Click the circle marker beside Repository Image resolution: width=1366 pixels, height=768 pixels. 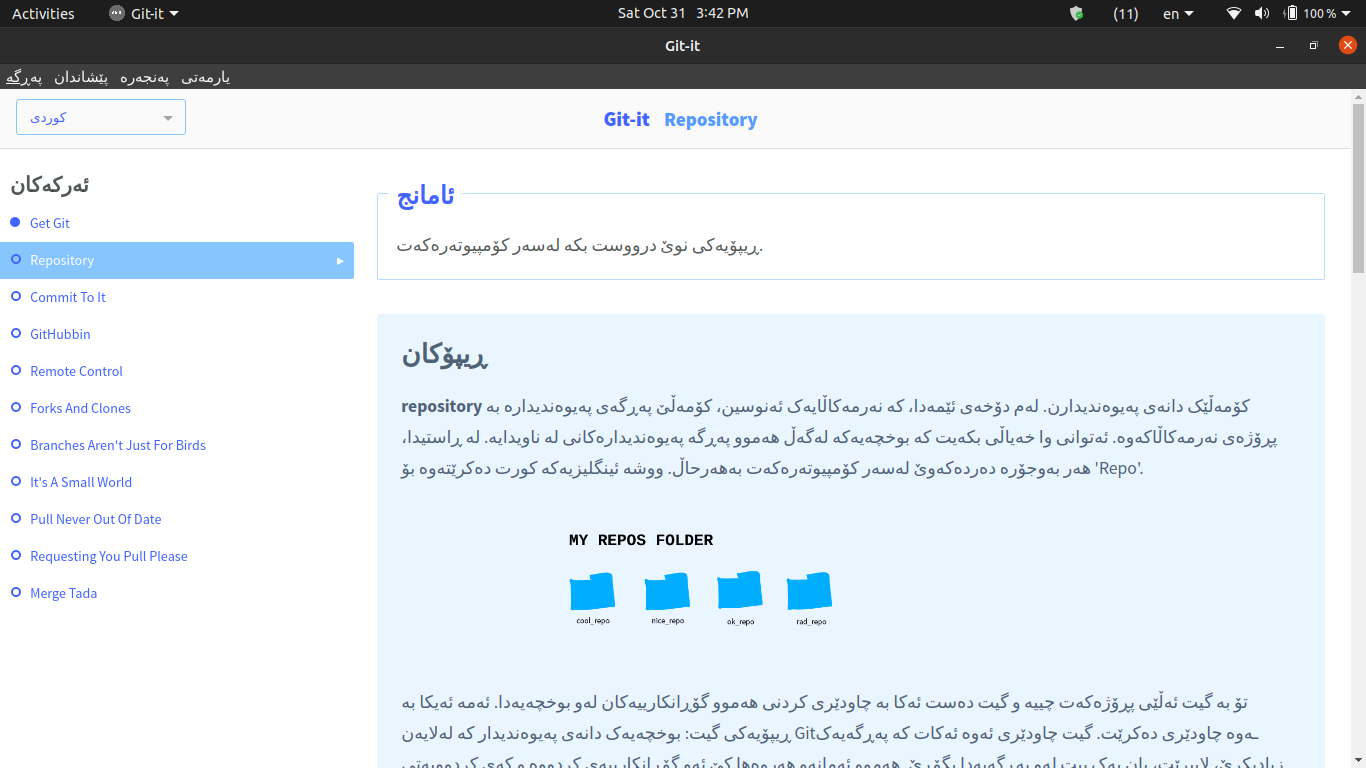(15, 259)
